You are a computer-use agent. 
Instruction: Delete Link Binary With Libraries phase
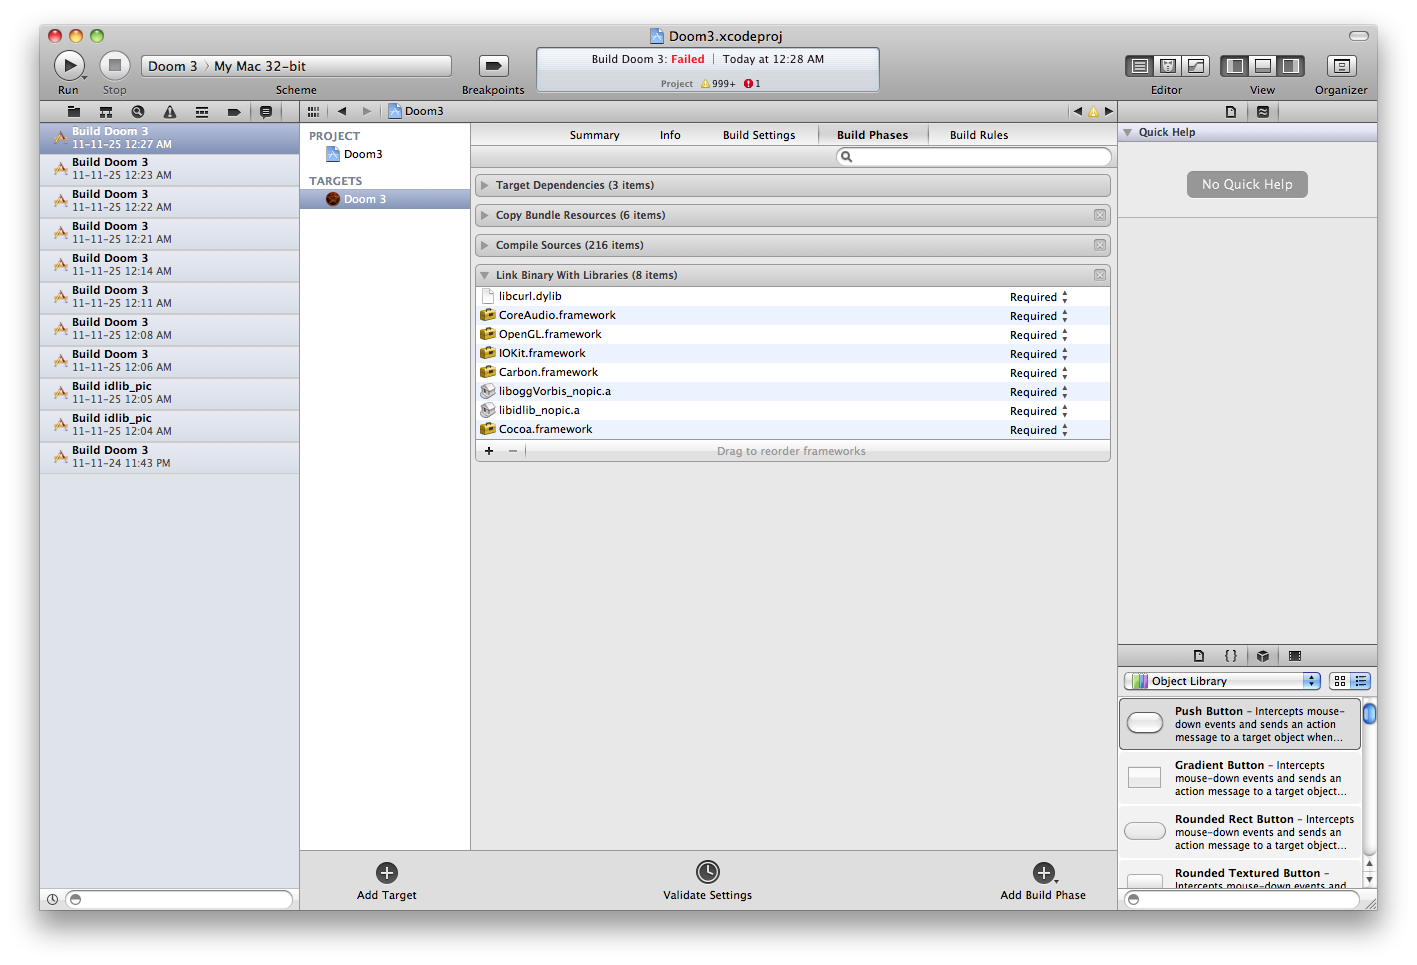coord(1100,275)
